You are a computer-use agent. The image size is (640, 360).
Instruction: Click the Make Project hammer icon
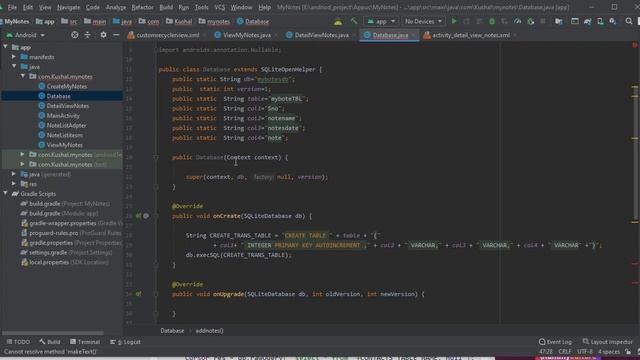point(354,21)
